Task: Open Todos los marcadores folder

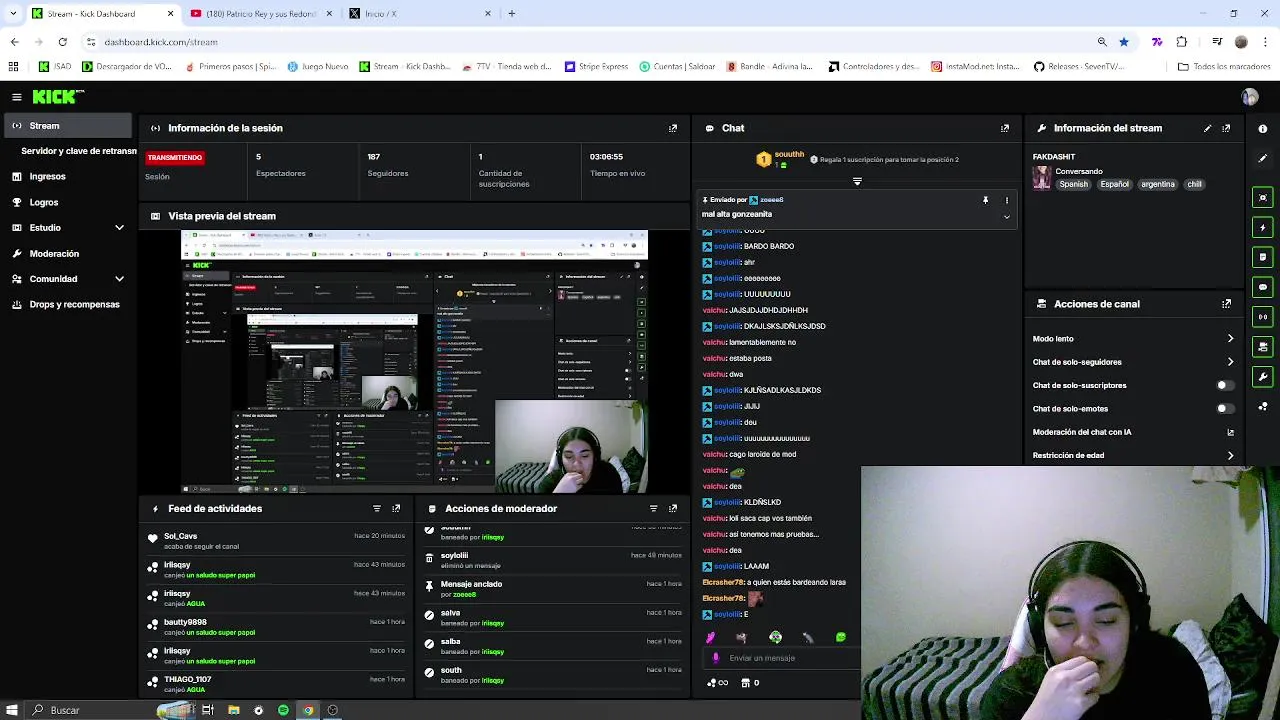Action: [x=1225, y=67]
